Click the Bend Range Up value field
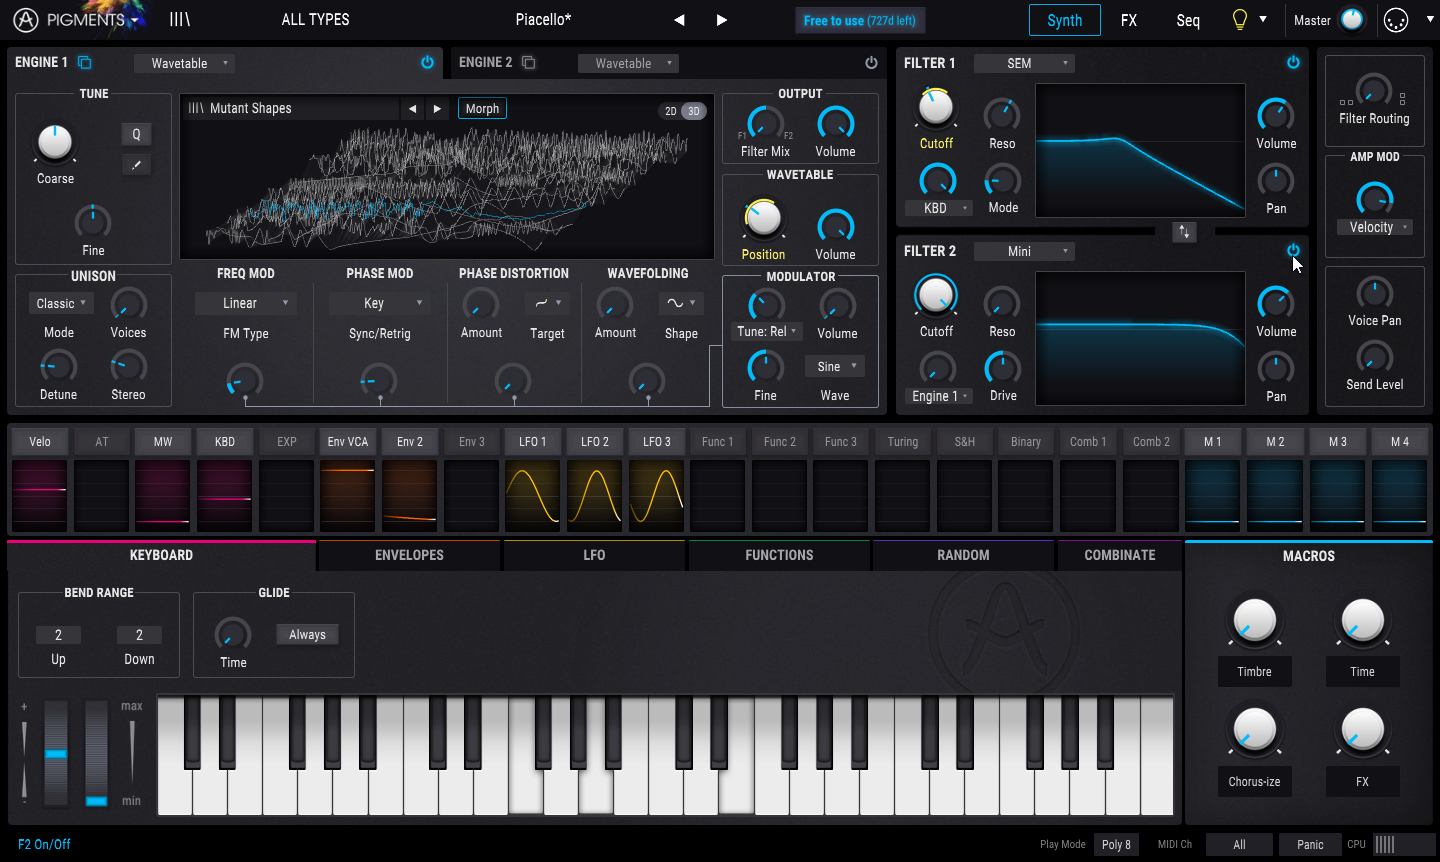 click(x=58, y=635)
